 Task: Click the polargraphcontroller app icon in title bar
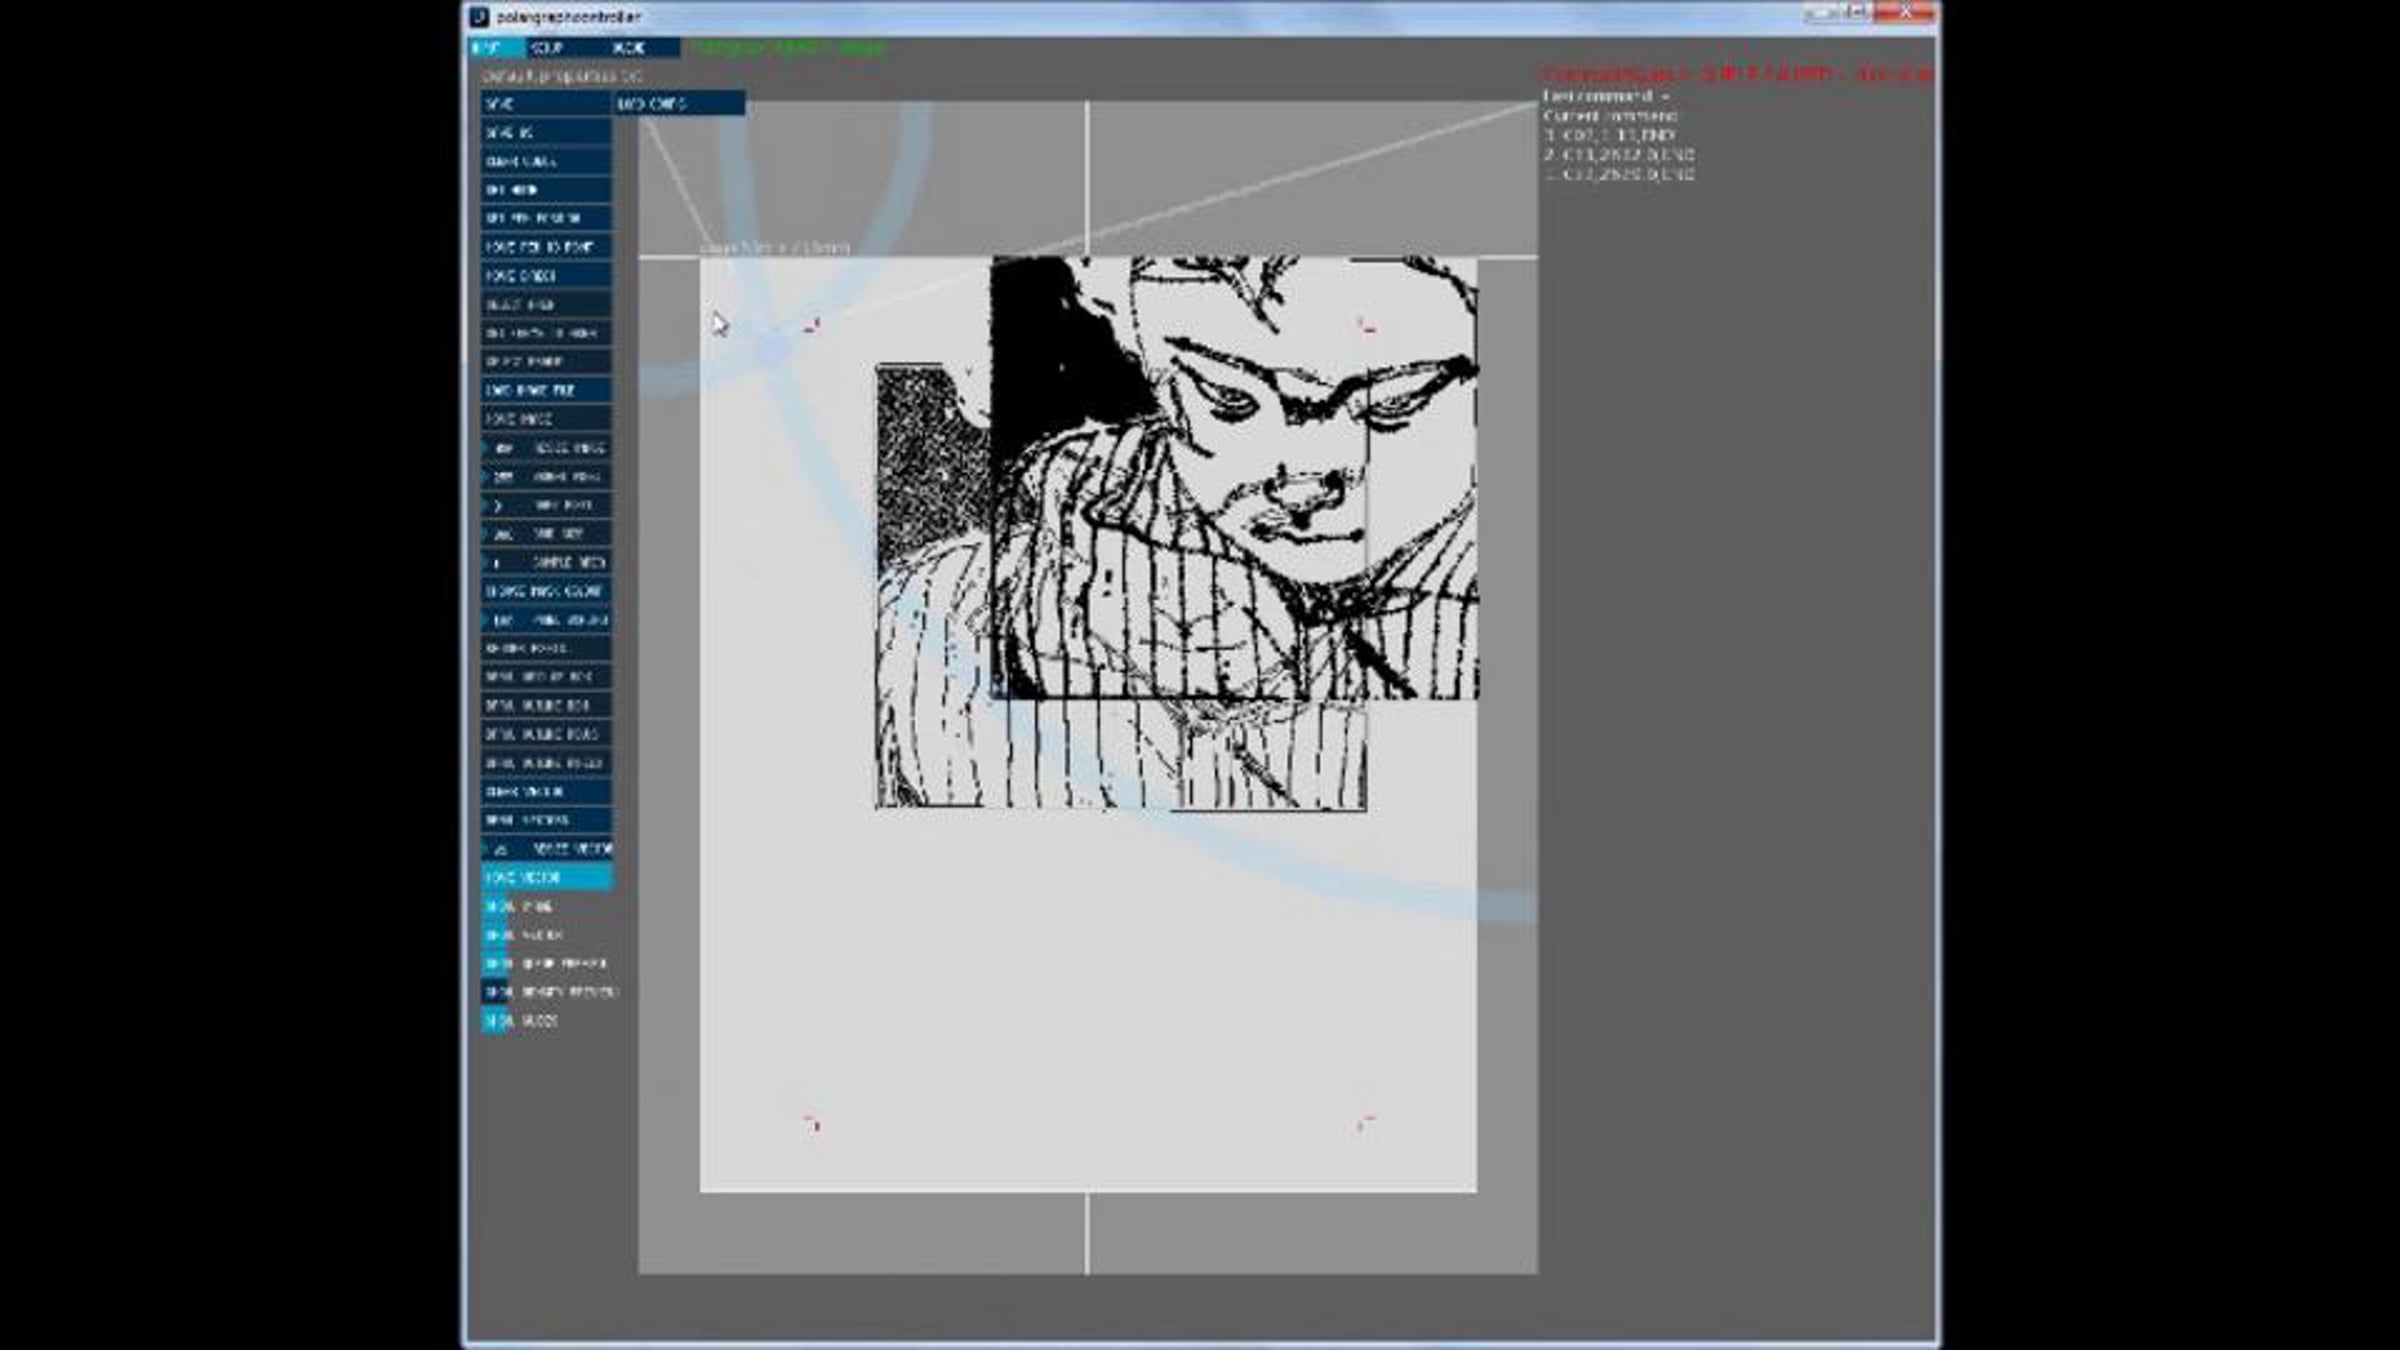point(480,17)
